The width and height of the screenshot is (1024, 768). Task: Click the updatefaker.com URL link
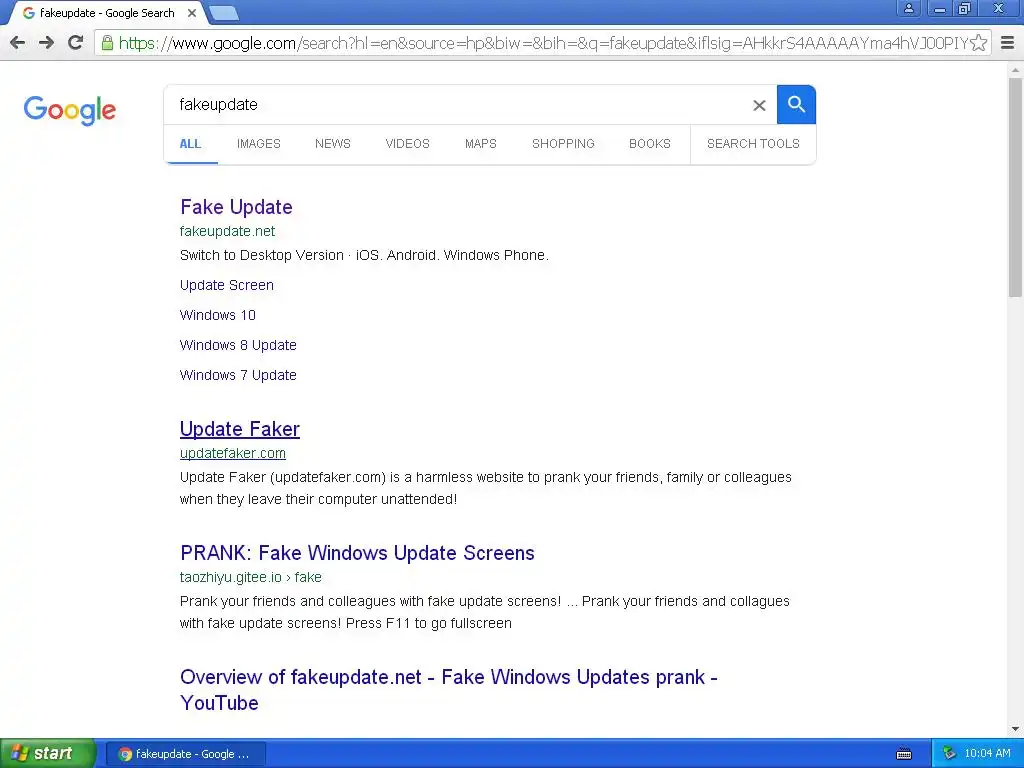click(232, 453)
